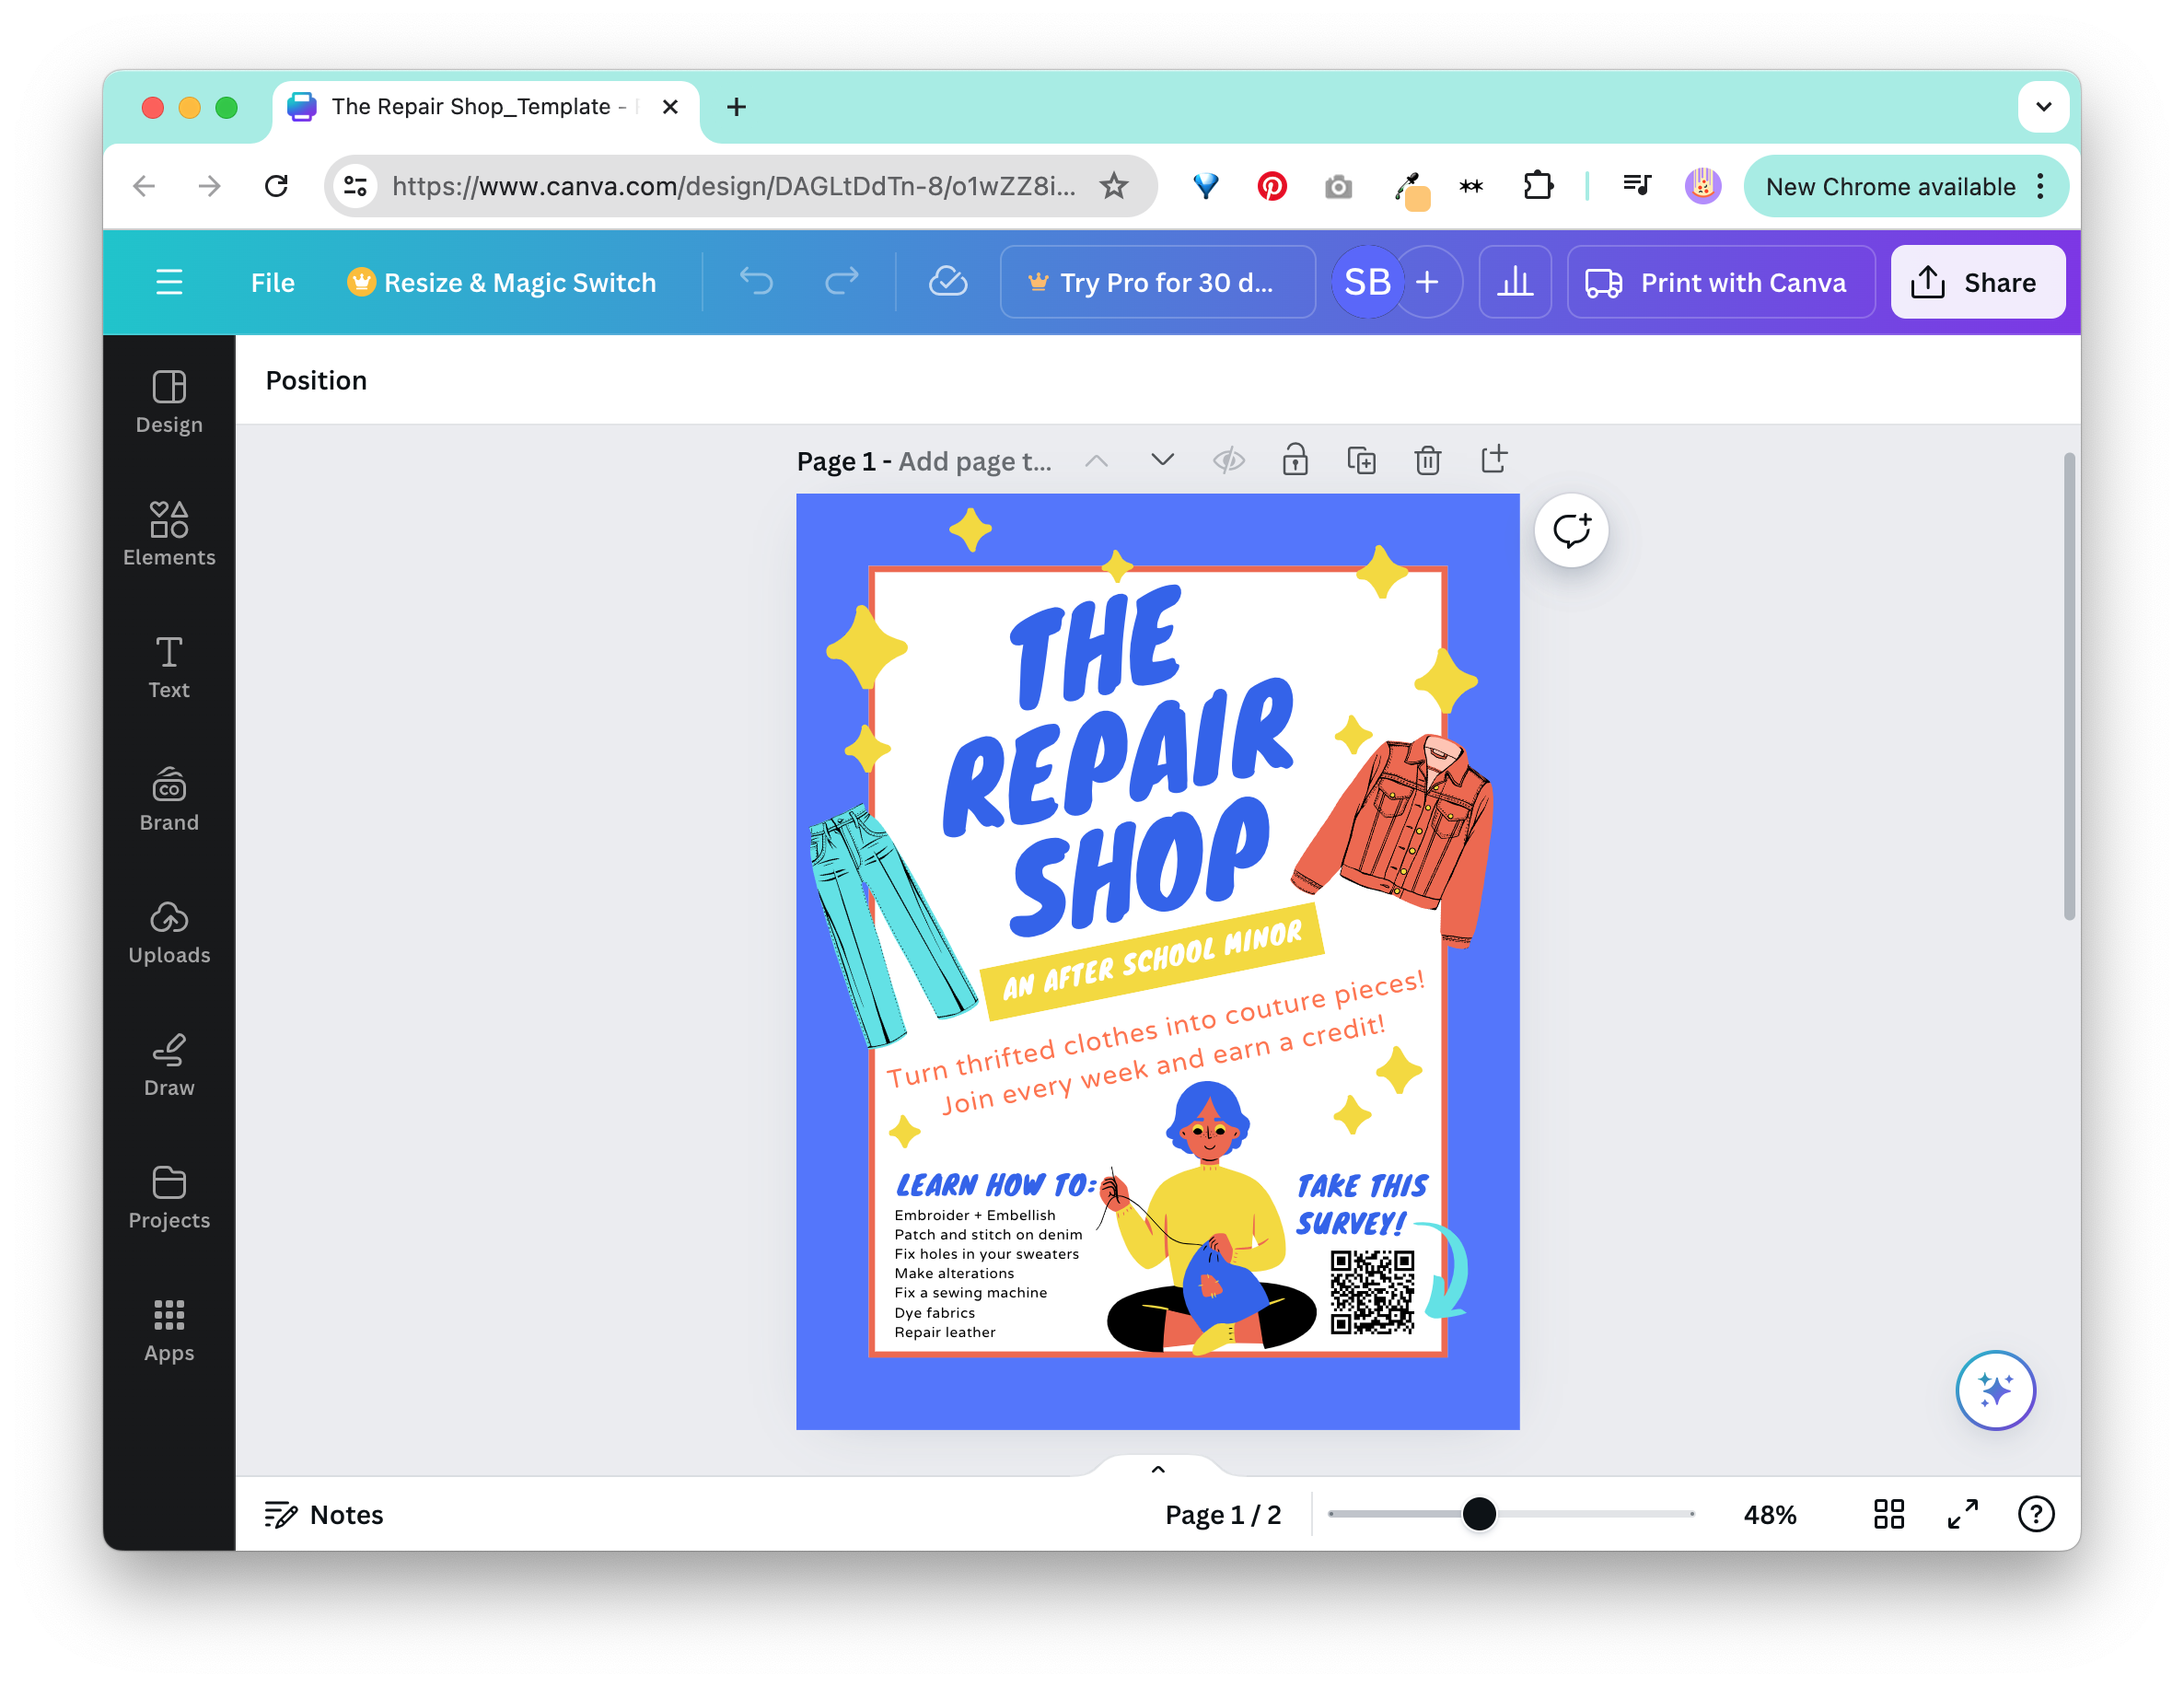Click the Share button

[1977, 283]
